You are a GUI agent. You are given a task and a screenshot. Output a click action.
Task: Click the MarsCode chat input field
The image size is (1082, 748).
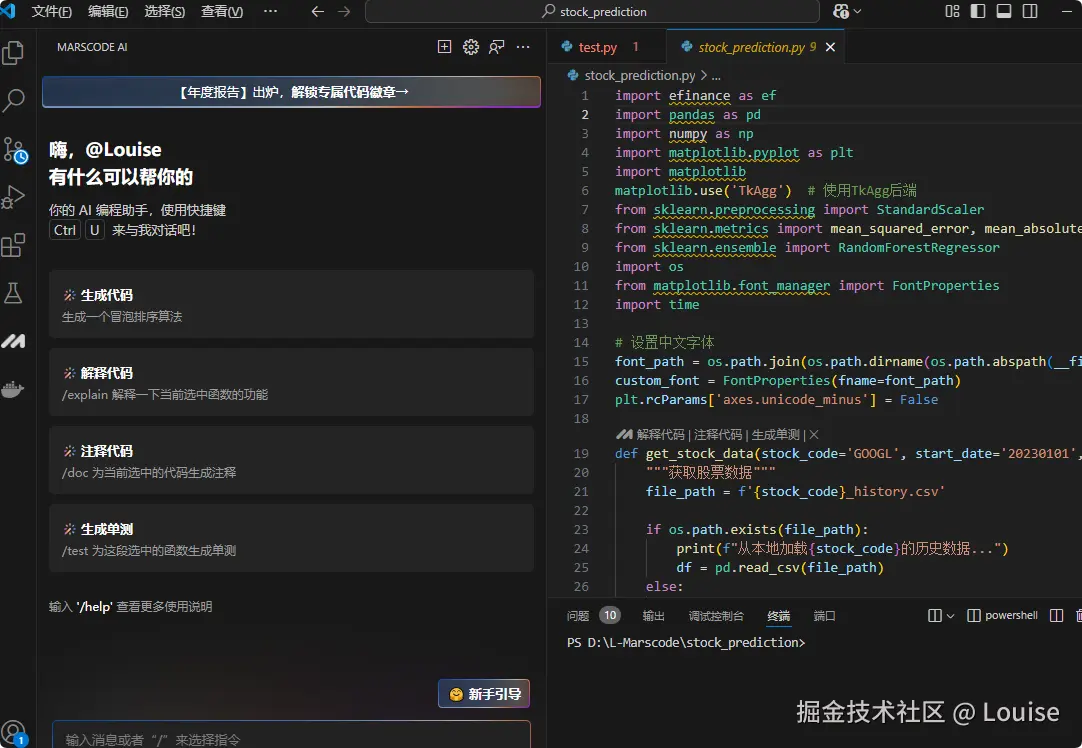tap(290, 735)
